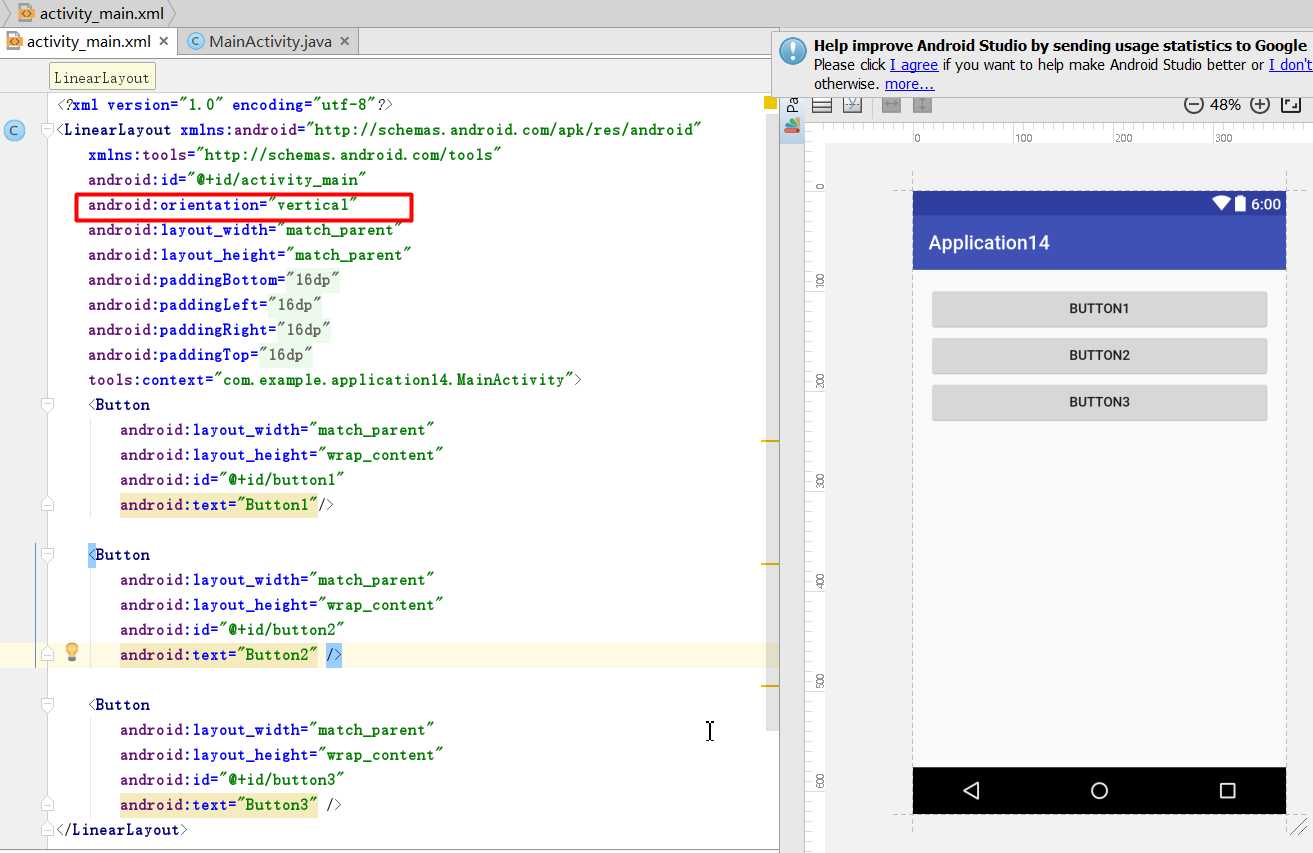Image resolution: width=1313 pixels, height=853 pixels.
Task: Close the MainActivity.java tab
Action: tap(344, 41)
